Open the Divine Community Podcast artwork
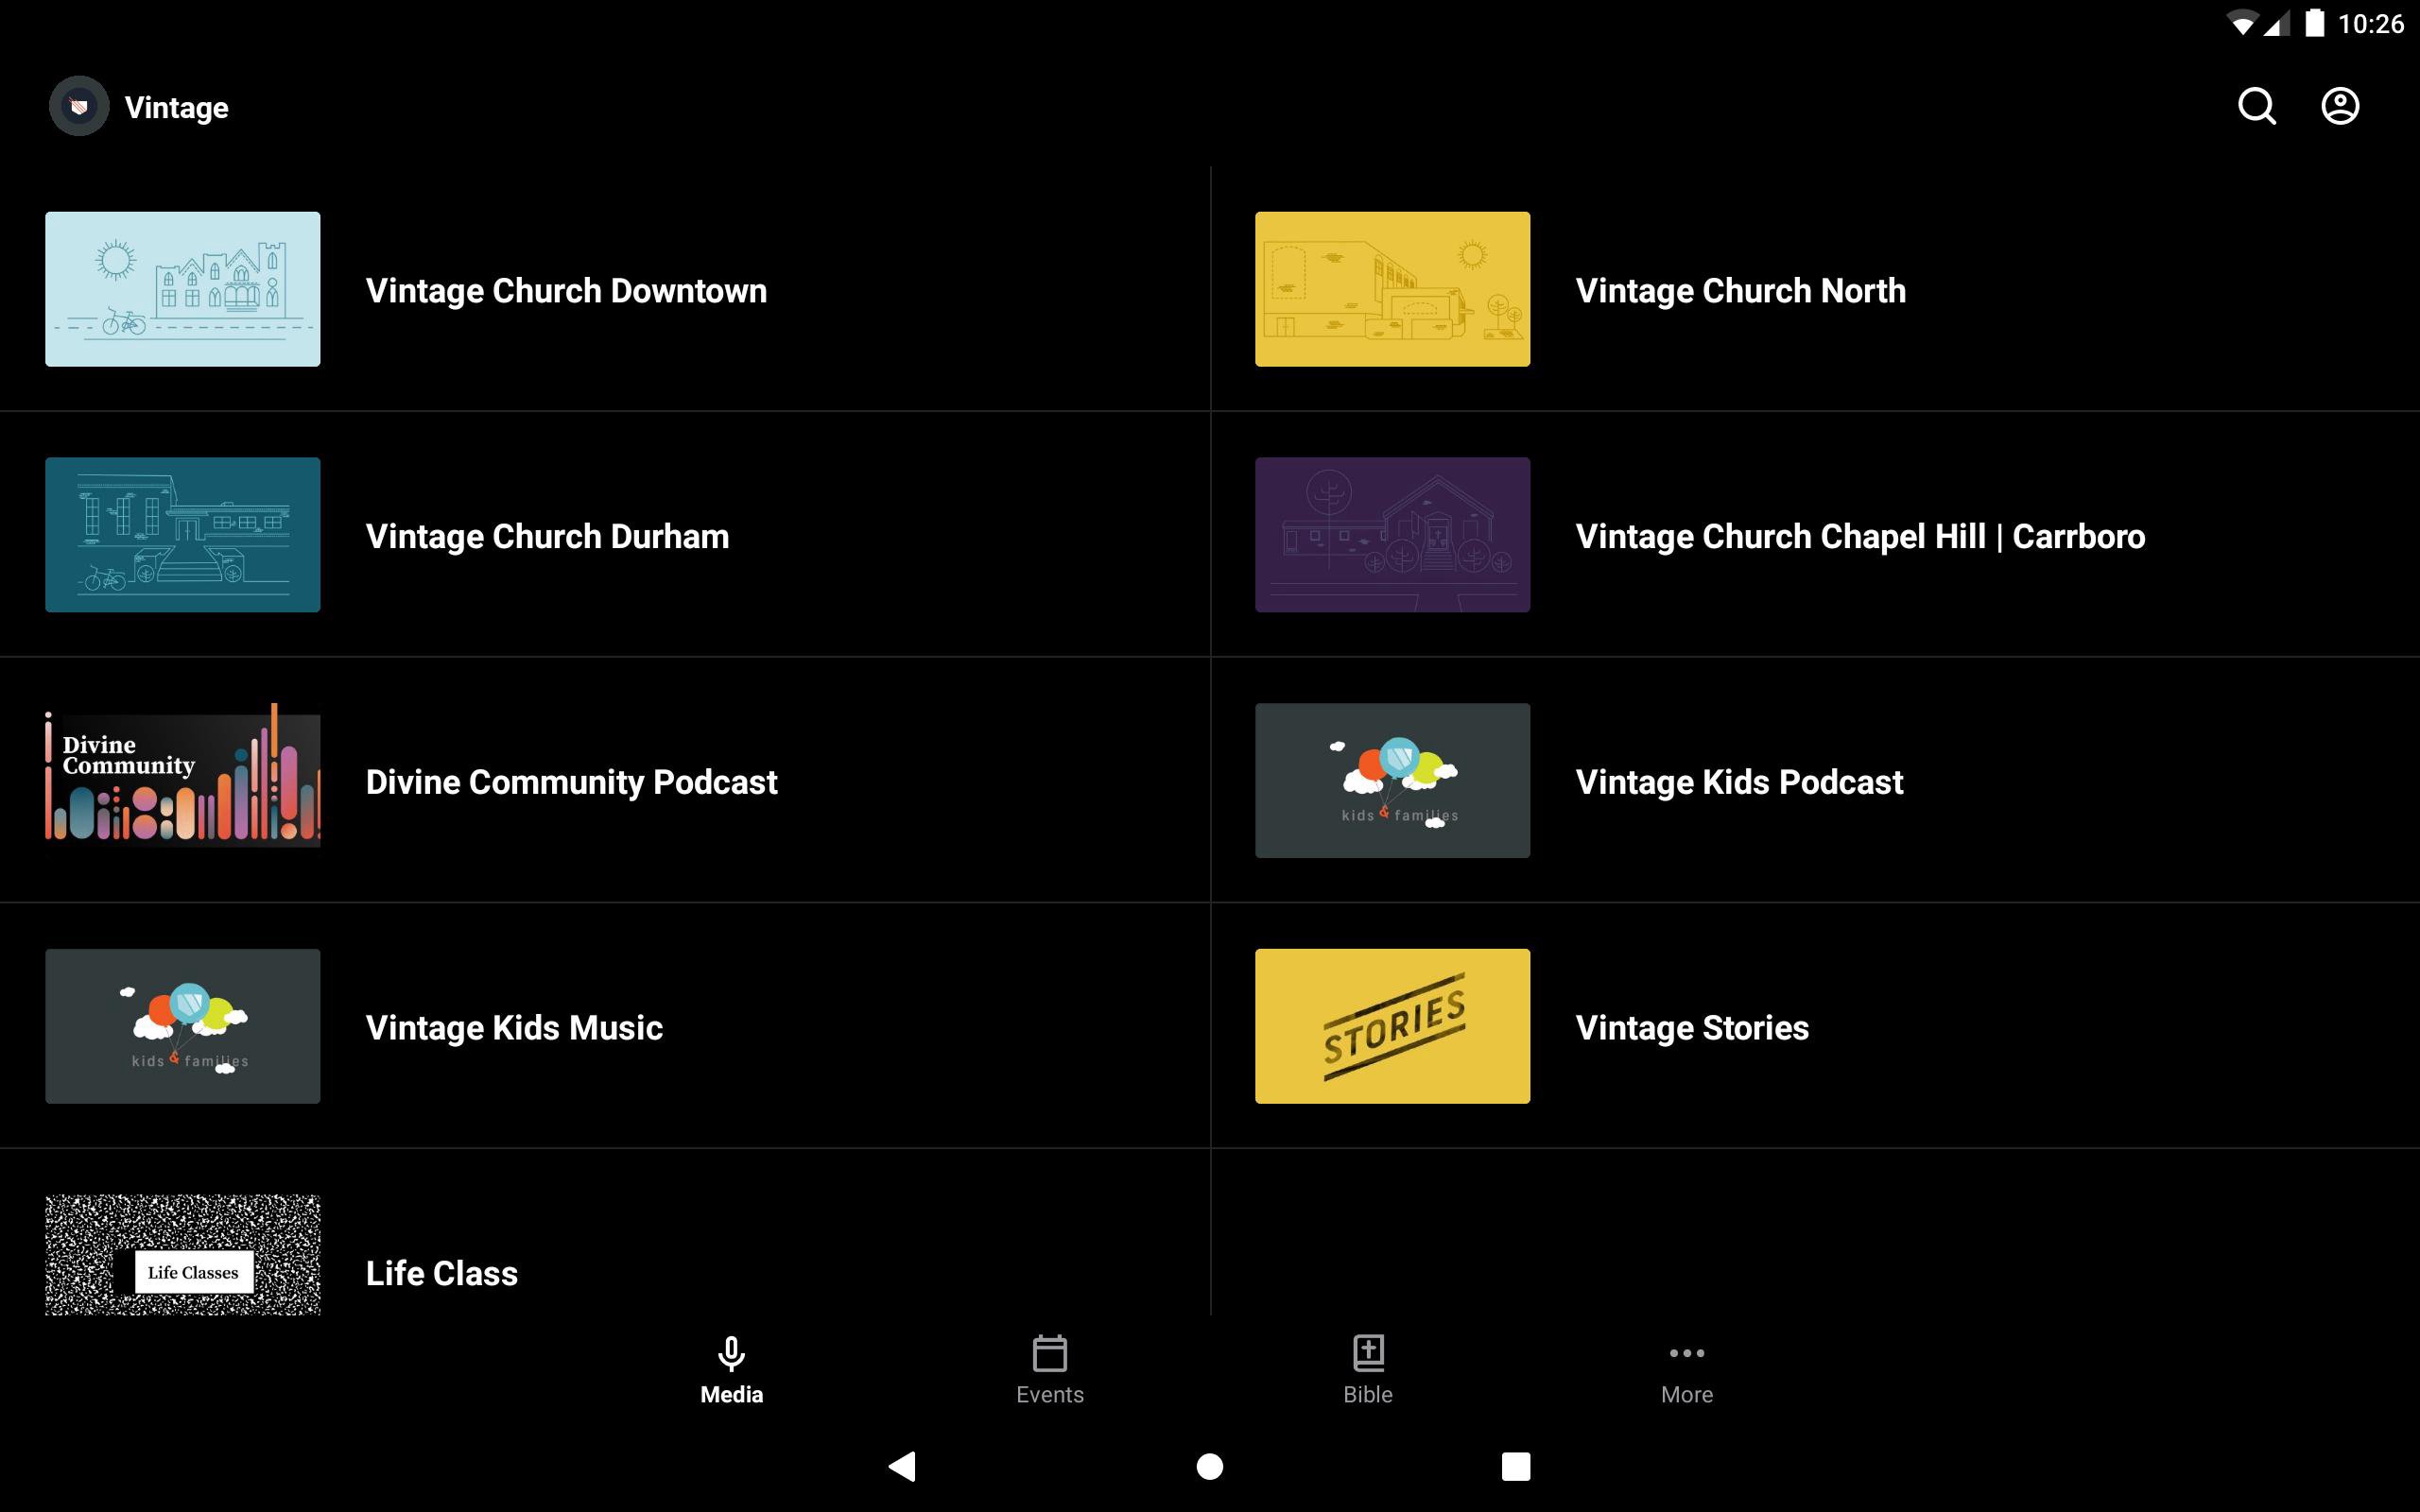The width and height of the screenshot is (2420, 1512). pyautogui.click(x=183, y=780)
